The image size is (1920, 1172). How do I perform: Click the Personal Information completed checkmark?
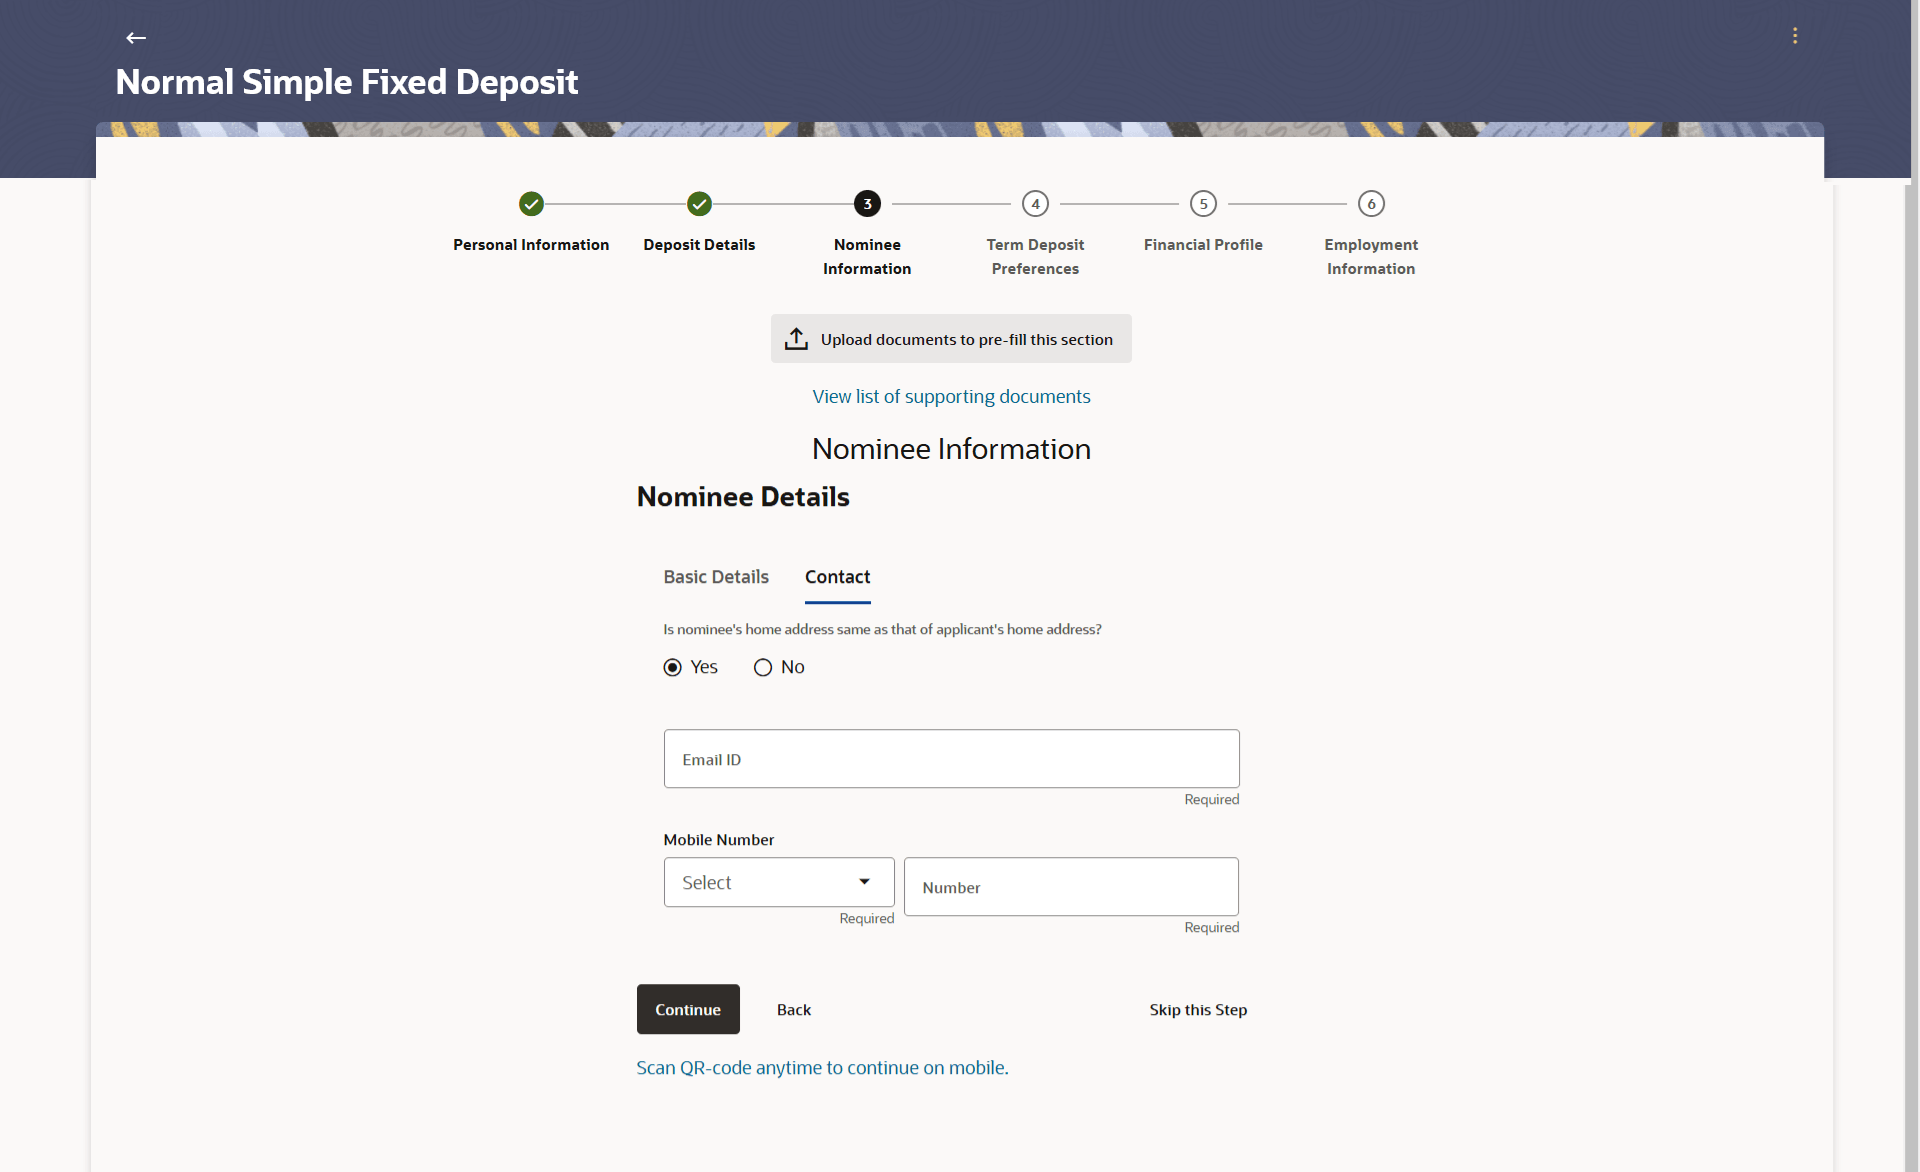click(531, 204)
